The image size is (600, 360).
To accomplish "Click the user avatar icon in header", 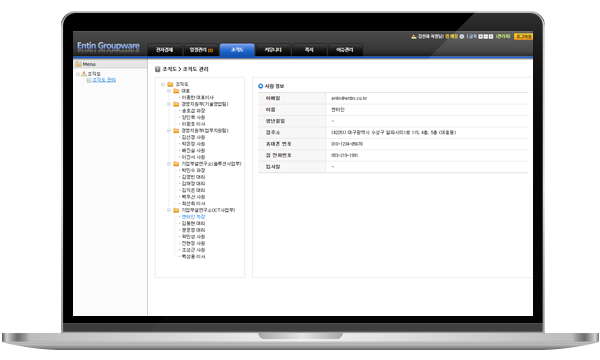I will point(414,36).
